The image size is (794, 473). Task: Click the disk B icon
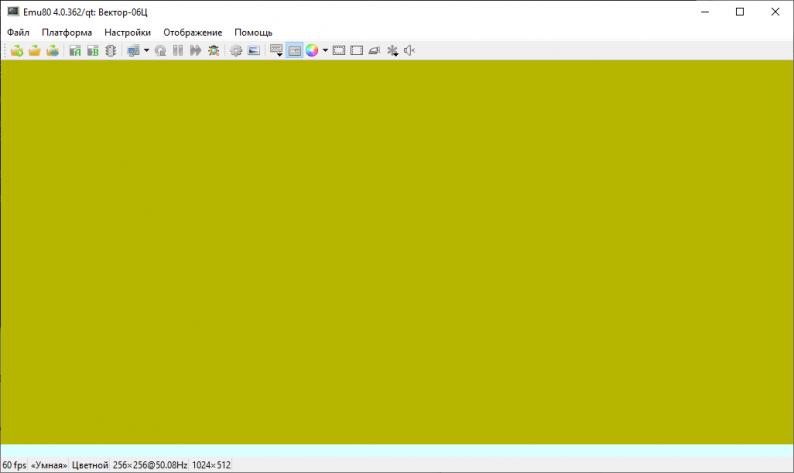click(x=92, y=50)
